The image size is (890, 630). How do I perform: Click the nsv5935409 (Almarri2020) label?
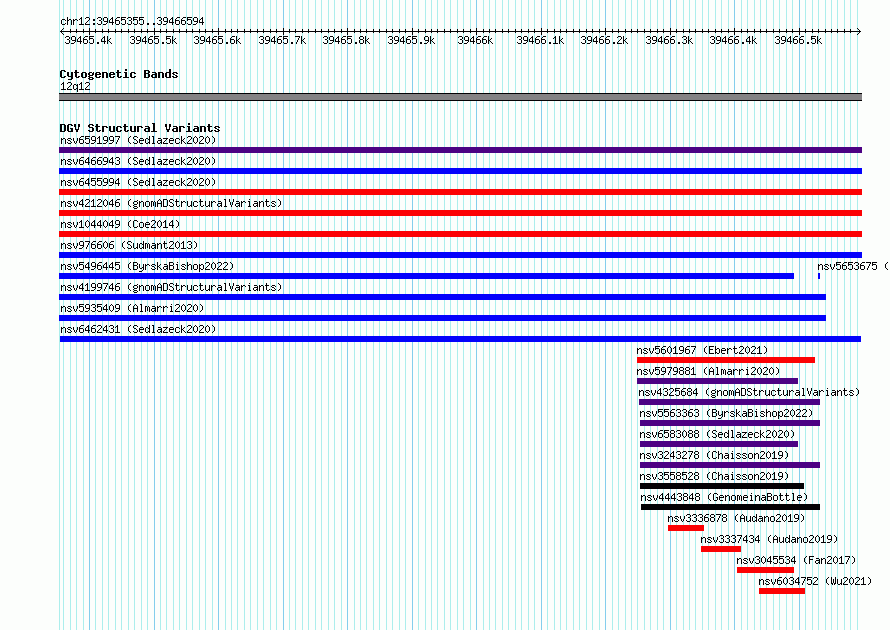coord(132,308)
